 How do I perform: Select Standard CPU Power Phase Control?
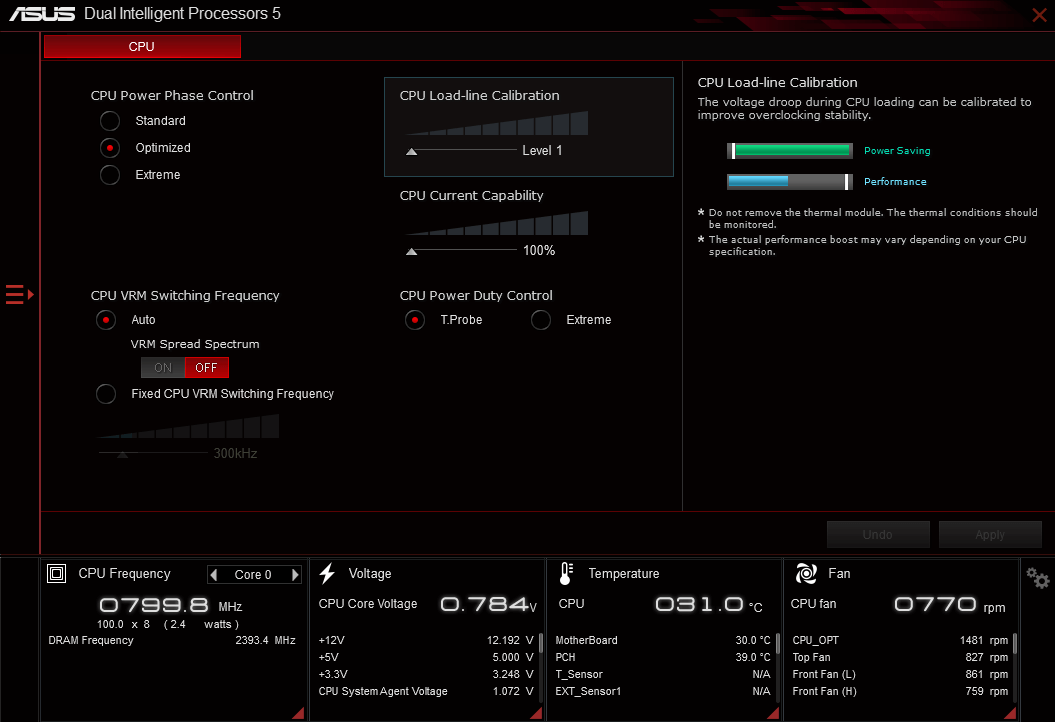(110, 121)
